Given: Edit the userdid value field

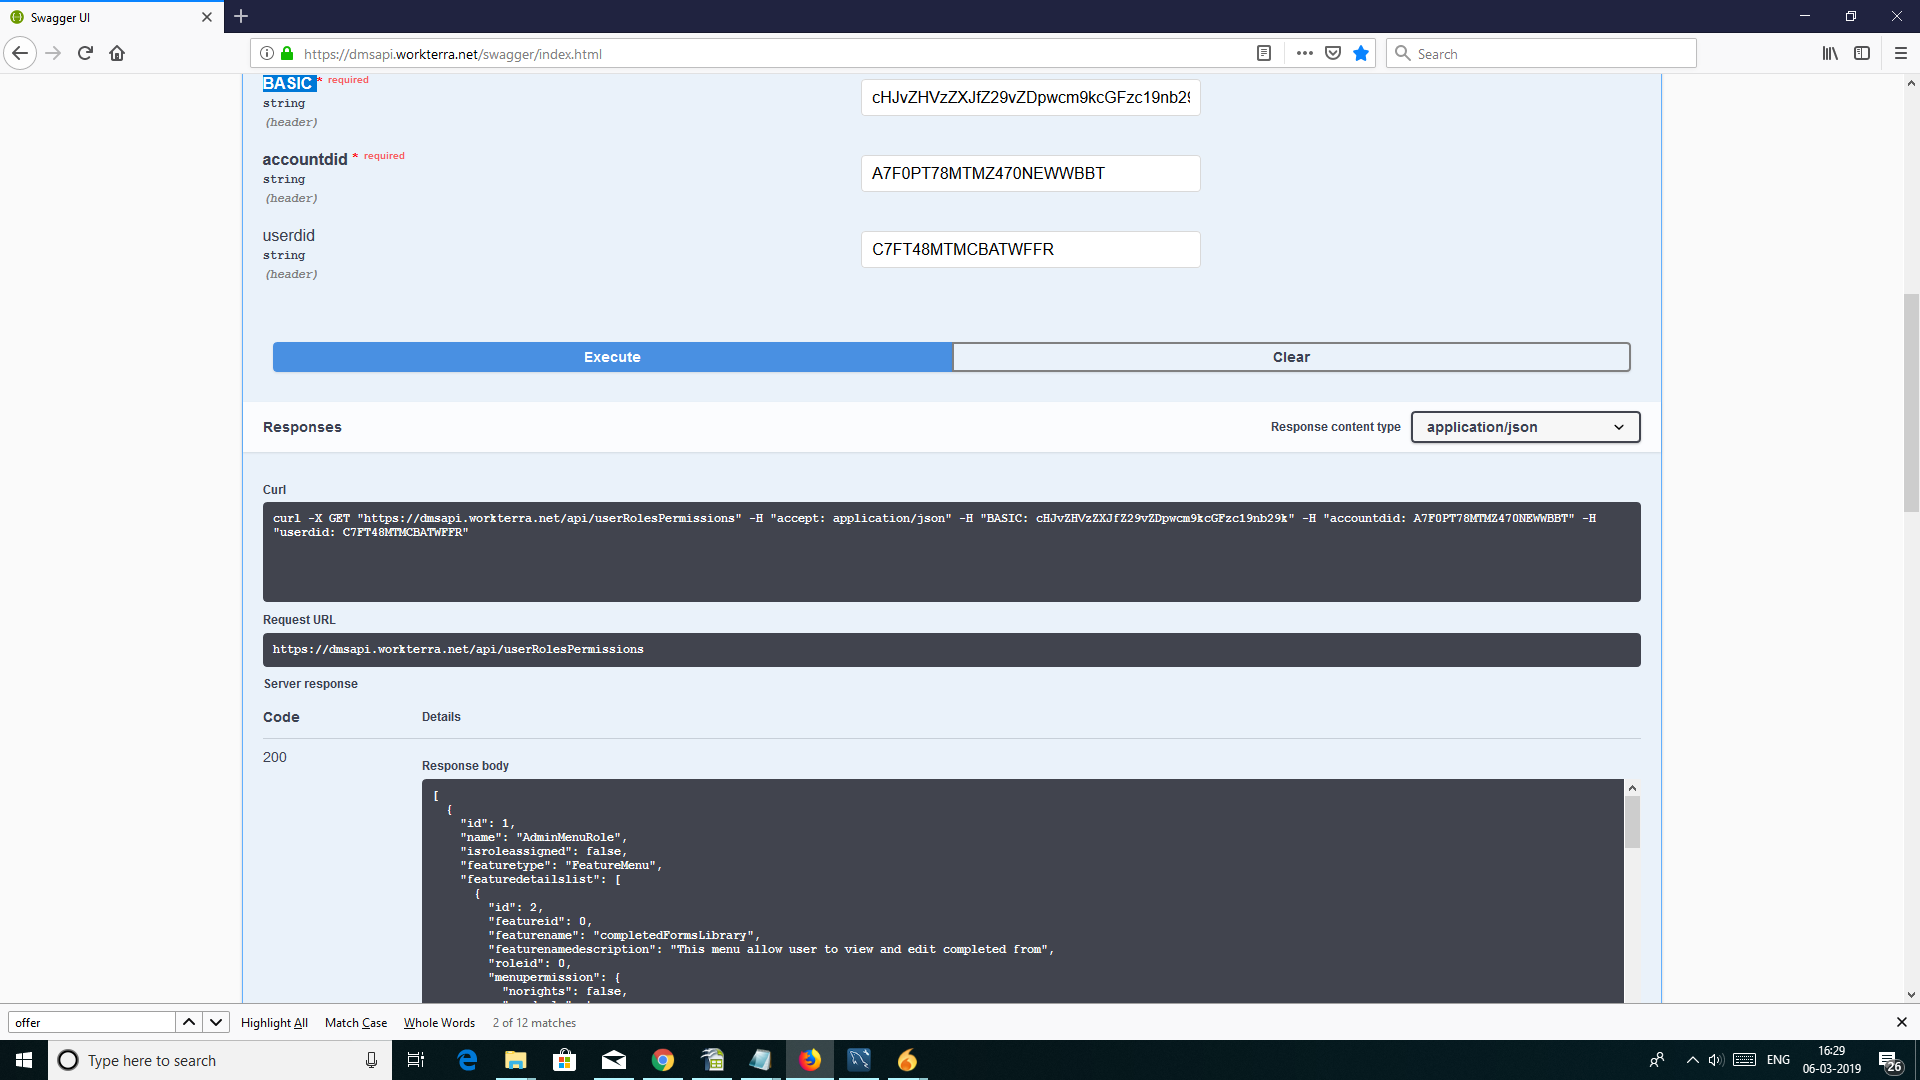Looking at the screenshot, I should point(1030,249).
